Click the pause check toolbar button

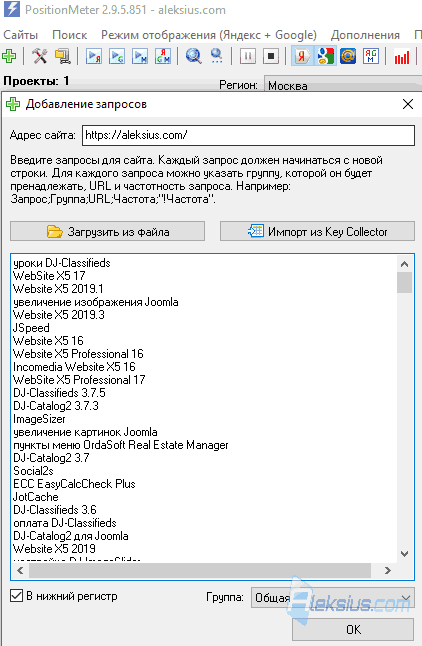tap(248, 56)
